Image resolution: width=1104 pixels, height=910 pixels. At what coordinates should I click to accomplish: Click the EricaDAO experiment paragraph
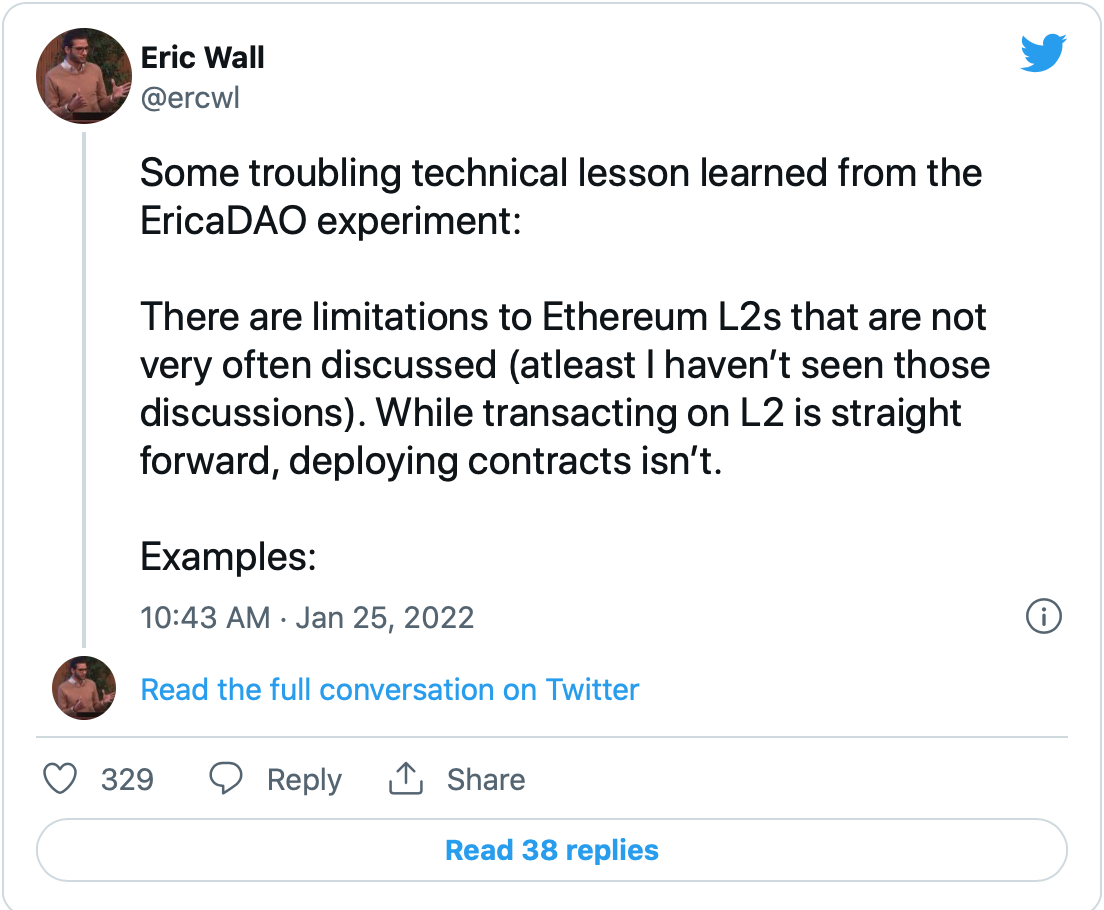[560, 197]
